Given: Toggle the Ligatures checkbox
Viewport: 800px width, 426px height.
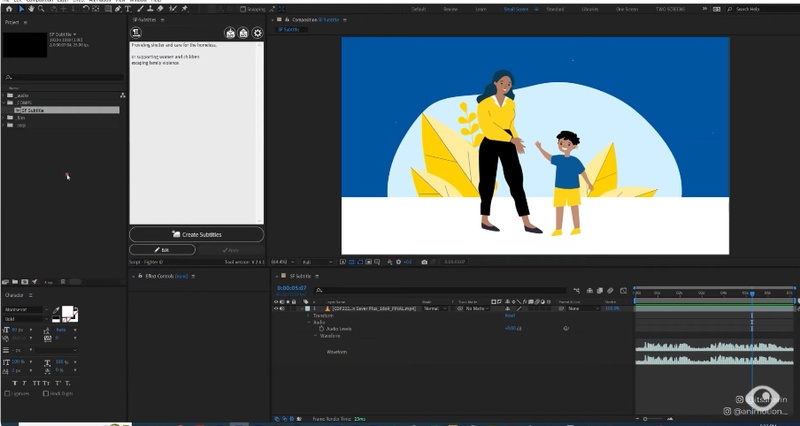Looking at the screenshot, I should point(7,395).
